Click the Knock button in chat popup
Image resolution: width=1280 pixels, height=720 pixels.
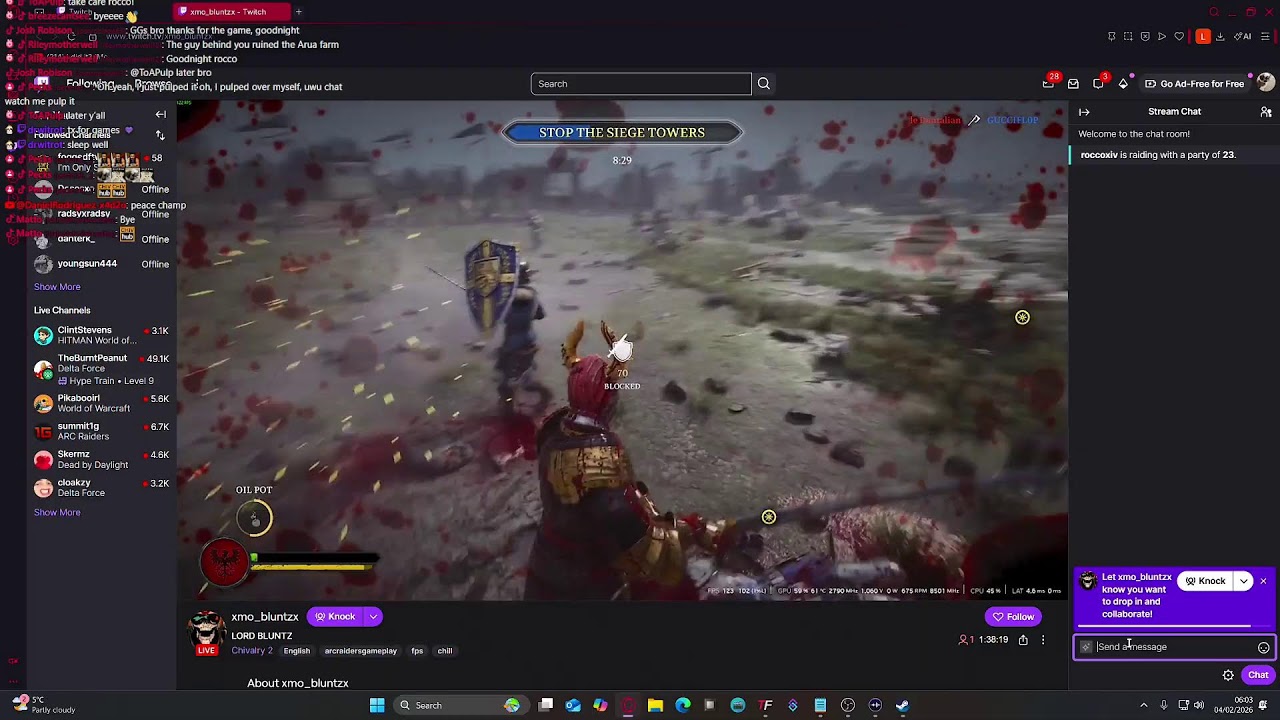[1205, 581]
